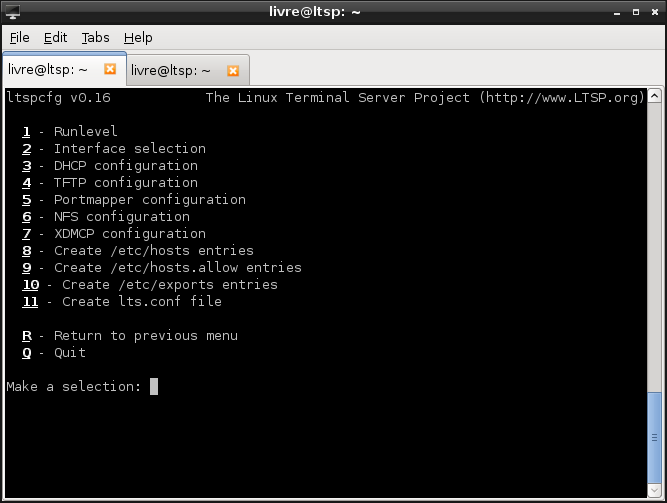The height and width of the screenshot is (503, 667).
Task: Close the terminal window
Action: [655, 12]
